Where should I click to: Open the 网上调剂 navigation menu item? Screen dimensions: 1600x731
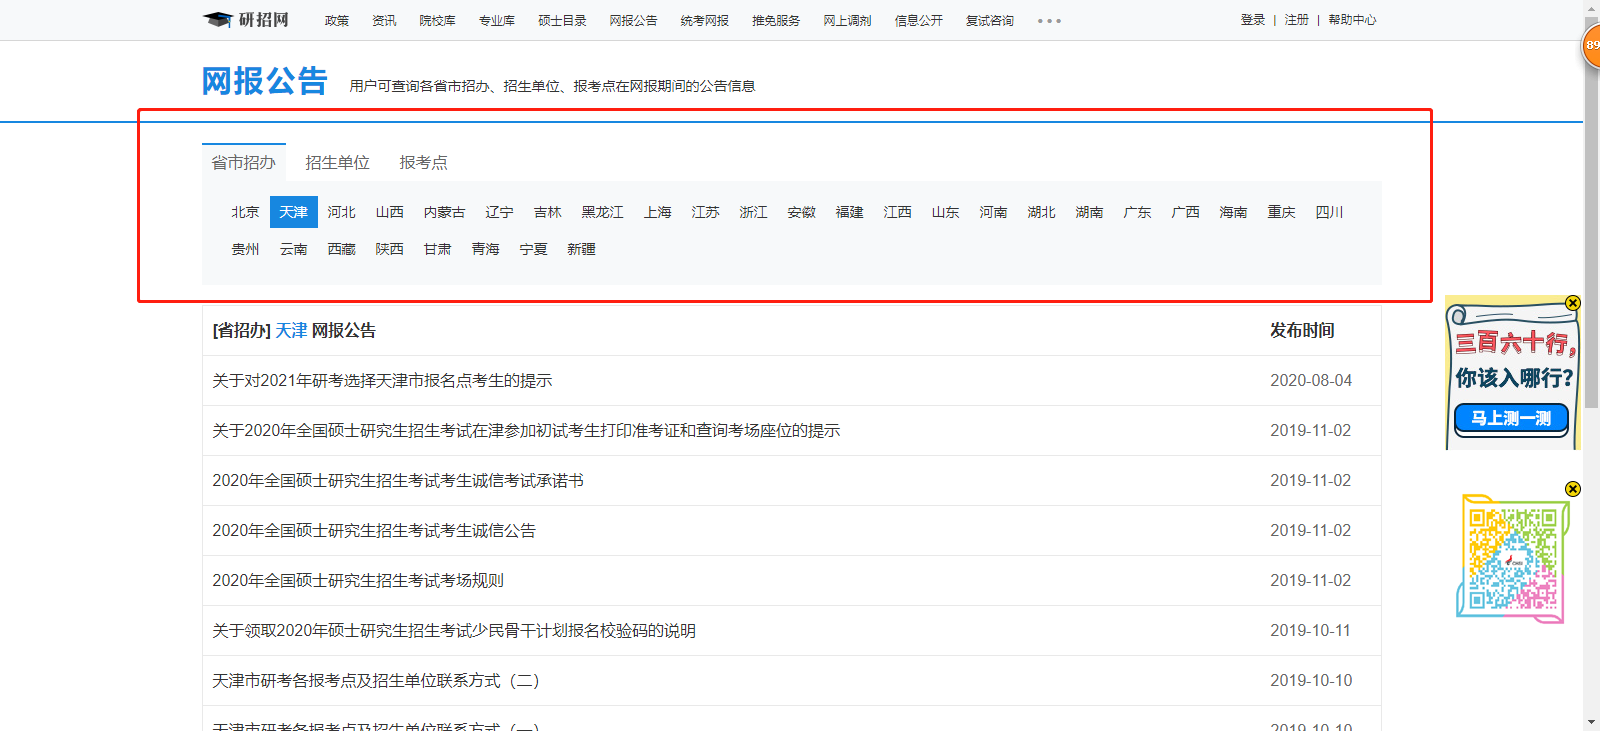point(847,20)
